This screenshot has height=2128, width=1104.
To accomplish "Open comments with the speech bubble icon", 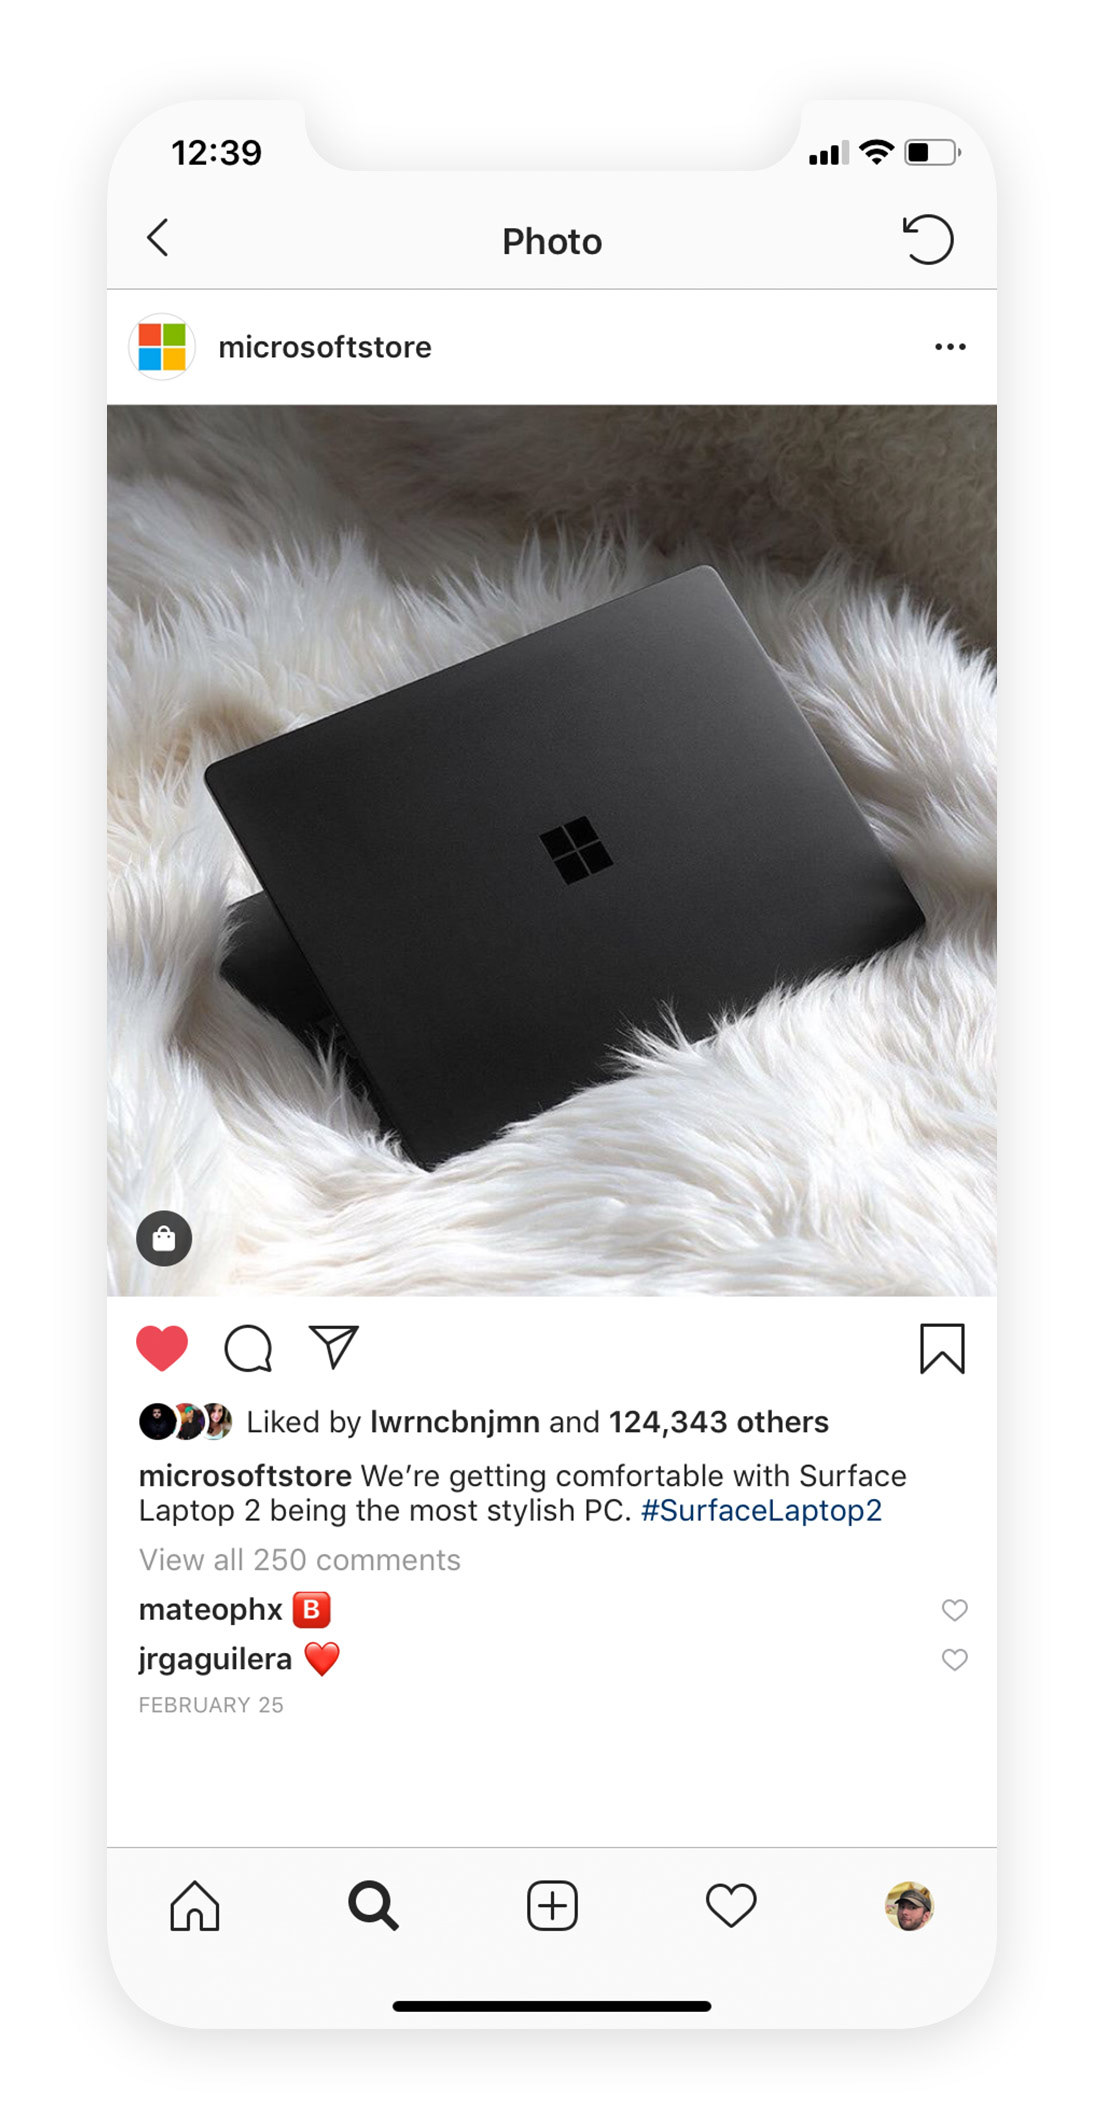I will [x=248, y=1348].
